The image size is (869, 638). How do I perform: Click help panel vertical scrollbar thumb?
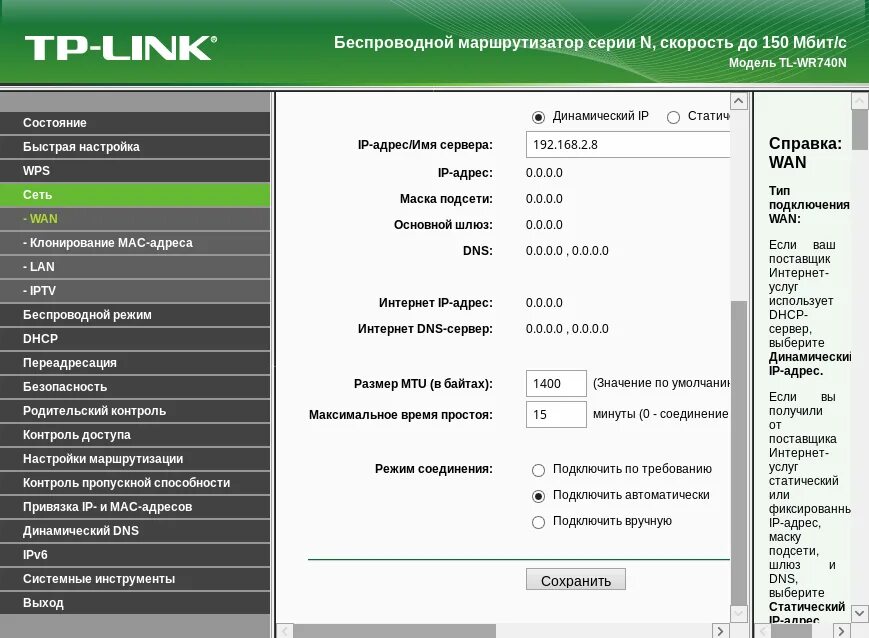[860, 130]
